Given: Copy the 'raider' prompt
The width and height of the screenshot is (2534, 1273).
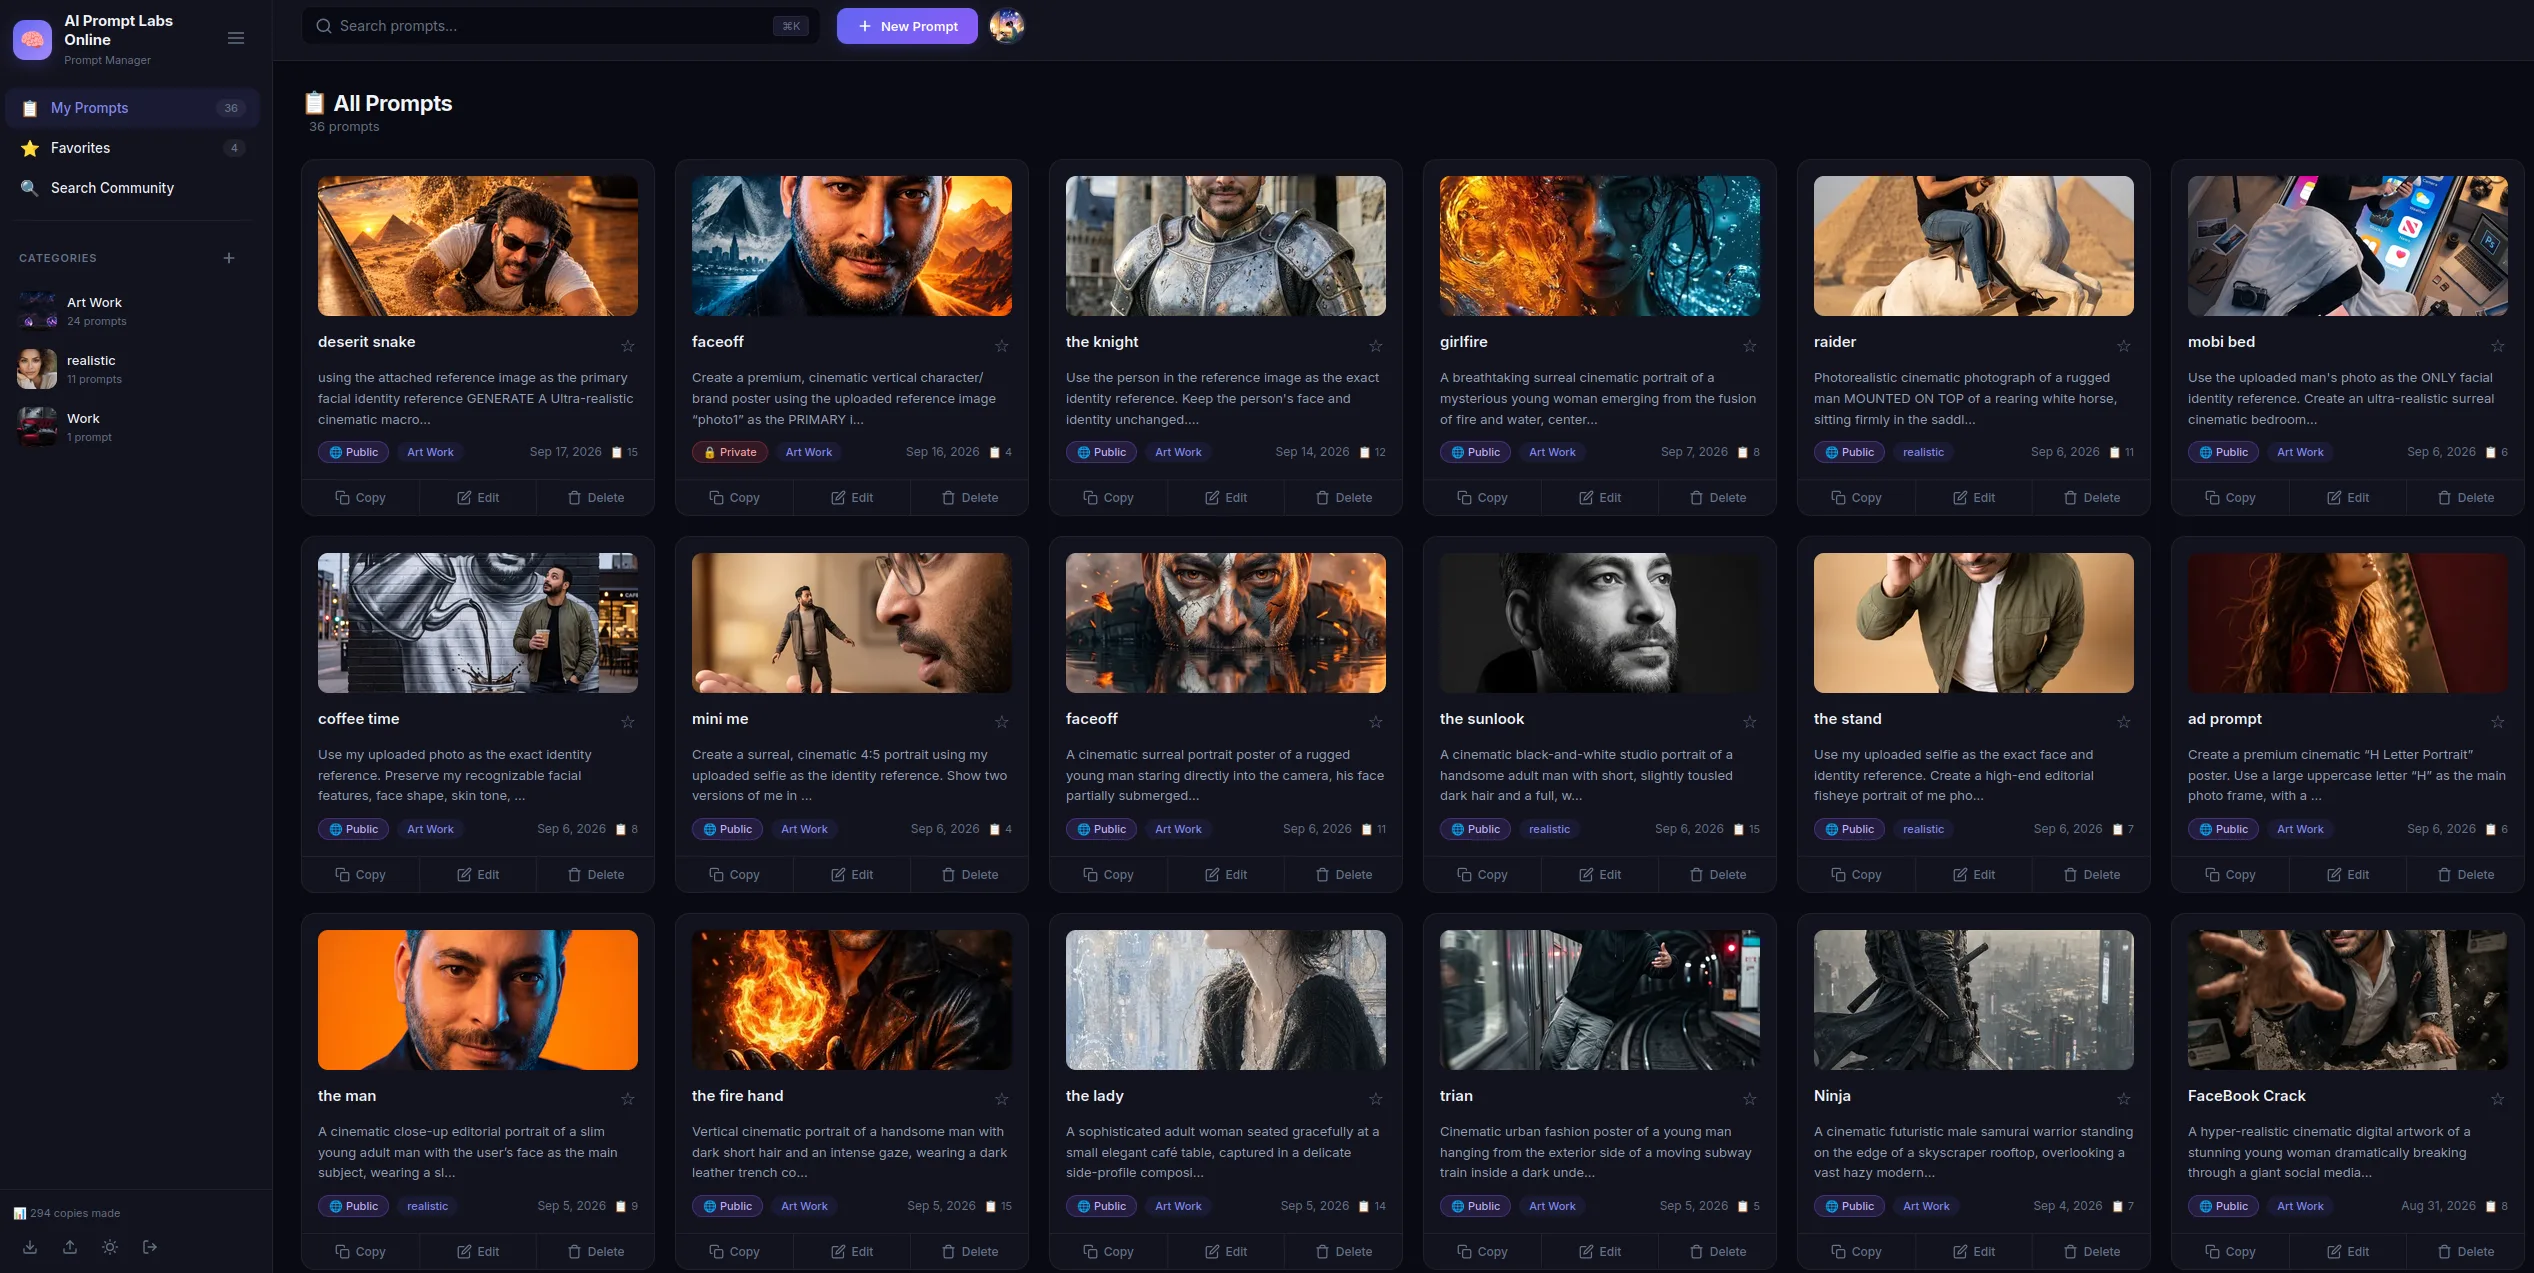Looking at the screenshot, I should click(1856, 498).
